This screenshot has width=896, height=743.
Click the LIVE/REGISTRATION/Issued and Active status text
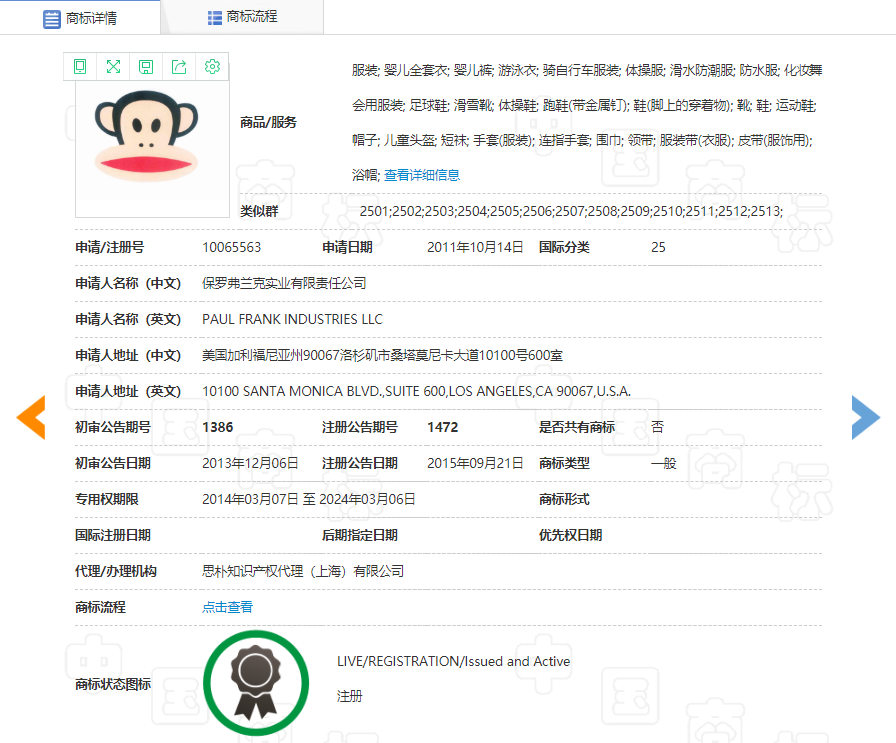pyautogui.click(x=453, y=661)
